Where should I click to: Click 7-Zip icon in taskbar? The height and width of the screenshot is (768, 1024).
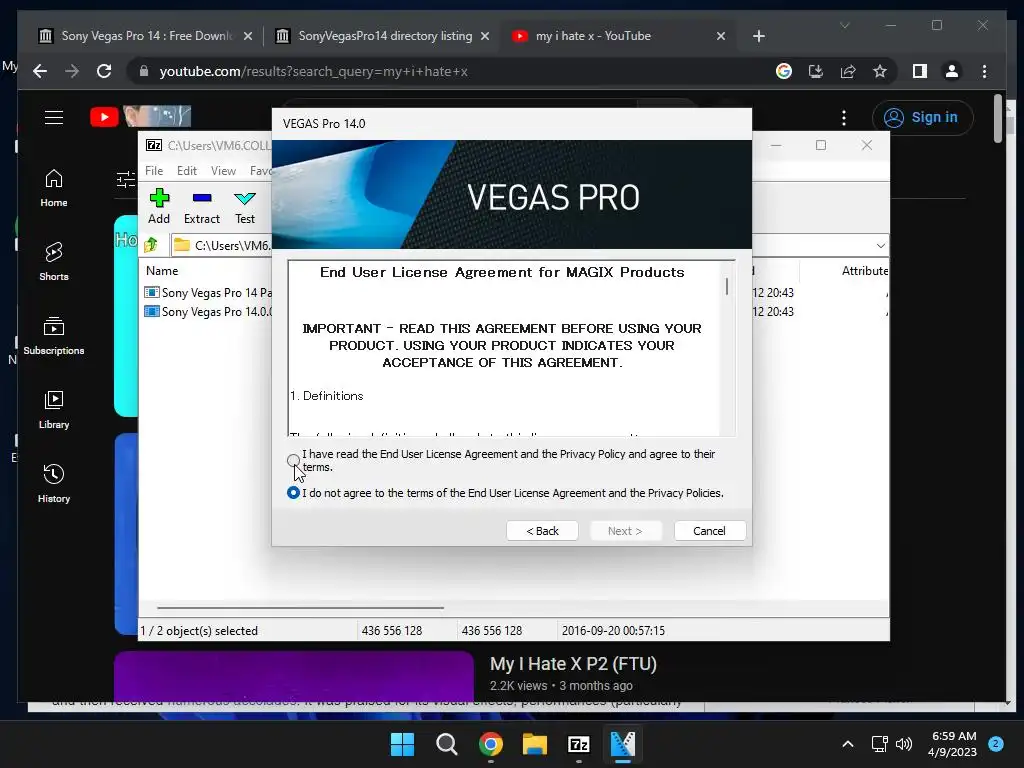click(x=579, y=744)
